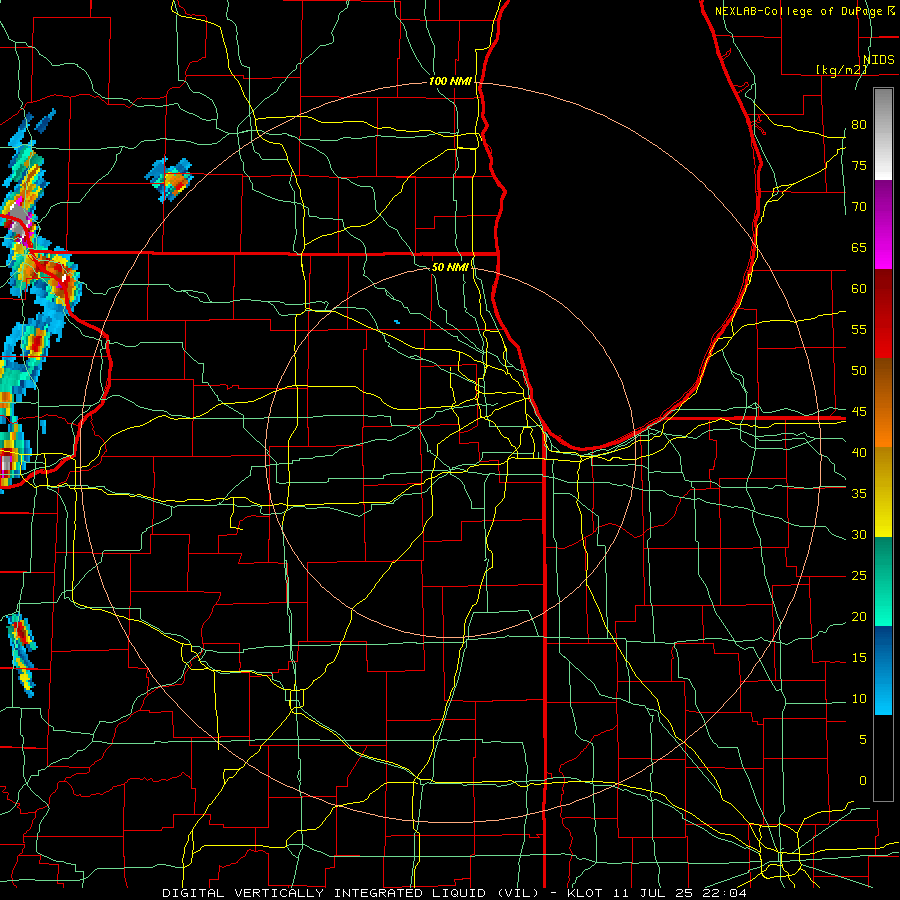Click the 0 value on the color scale
Screen dimensions: 900x900
pos(863,781)
